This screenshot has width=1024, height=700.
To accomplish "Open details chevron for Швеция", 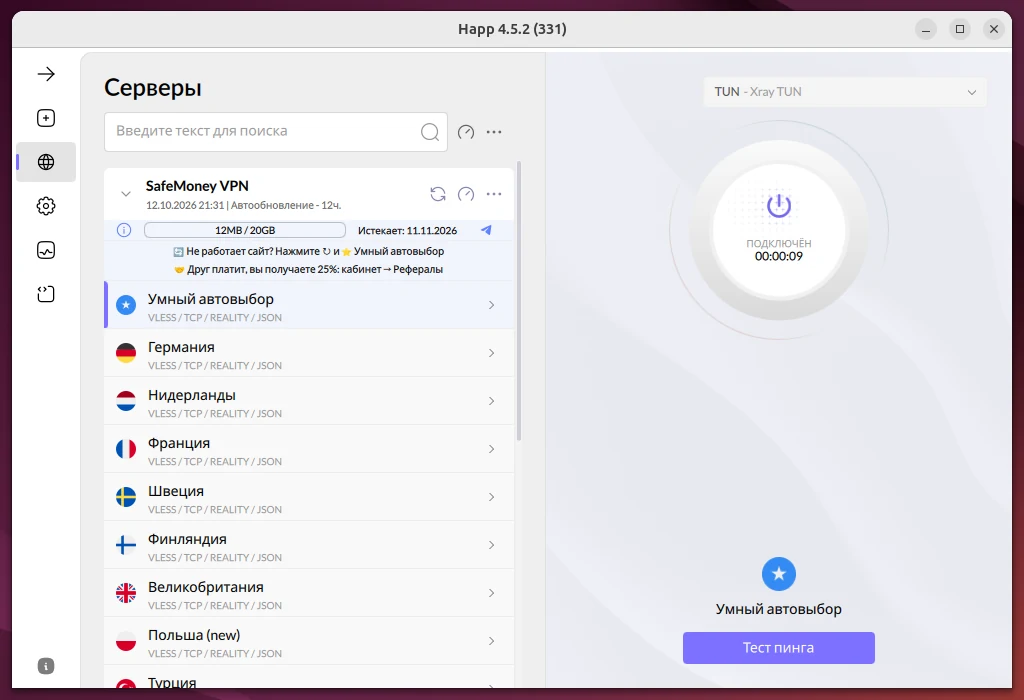I will [492, 497].
